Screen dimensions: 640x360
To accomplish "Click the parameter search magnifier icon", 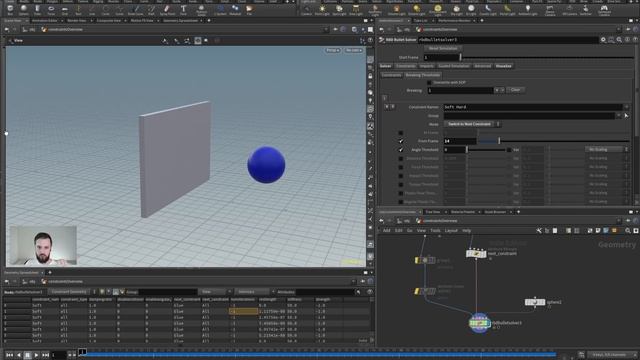I will click(619, 40).
